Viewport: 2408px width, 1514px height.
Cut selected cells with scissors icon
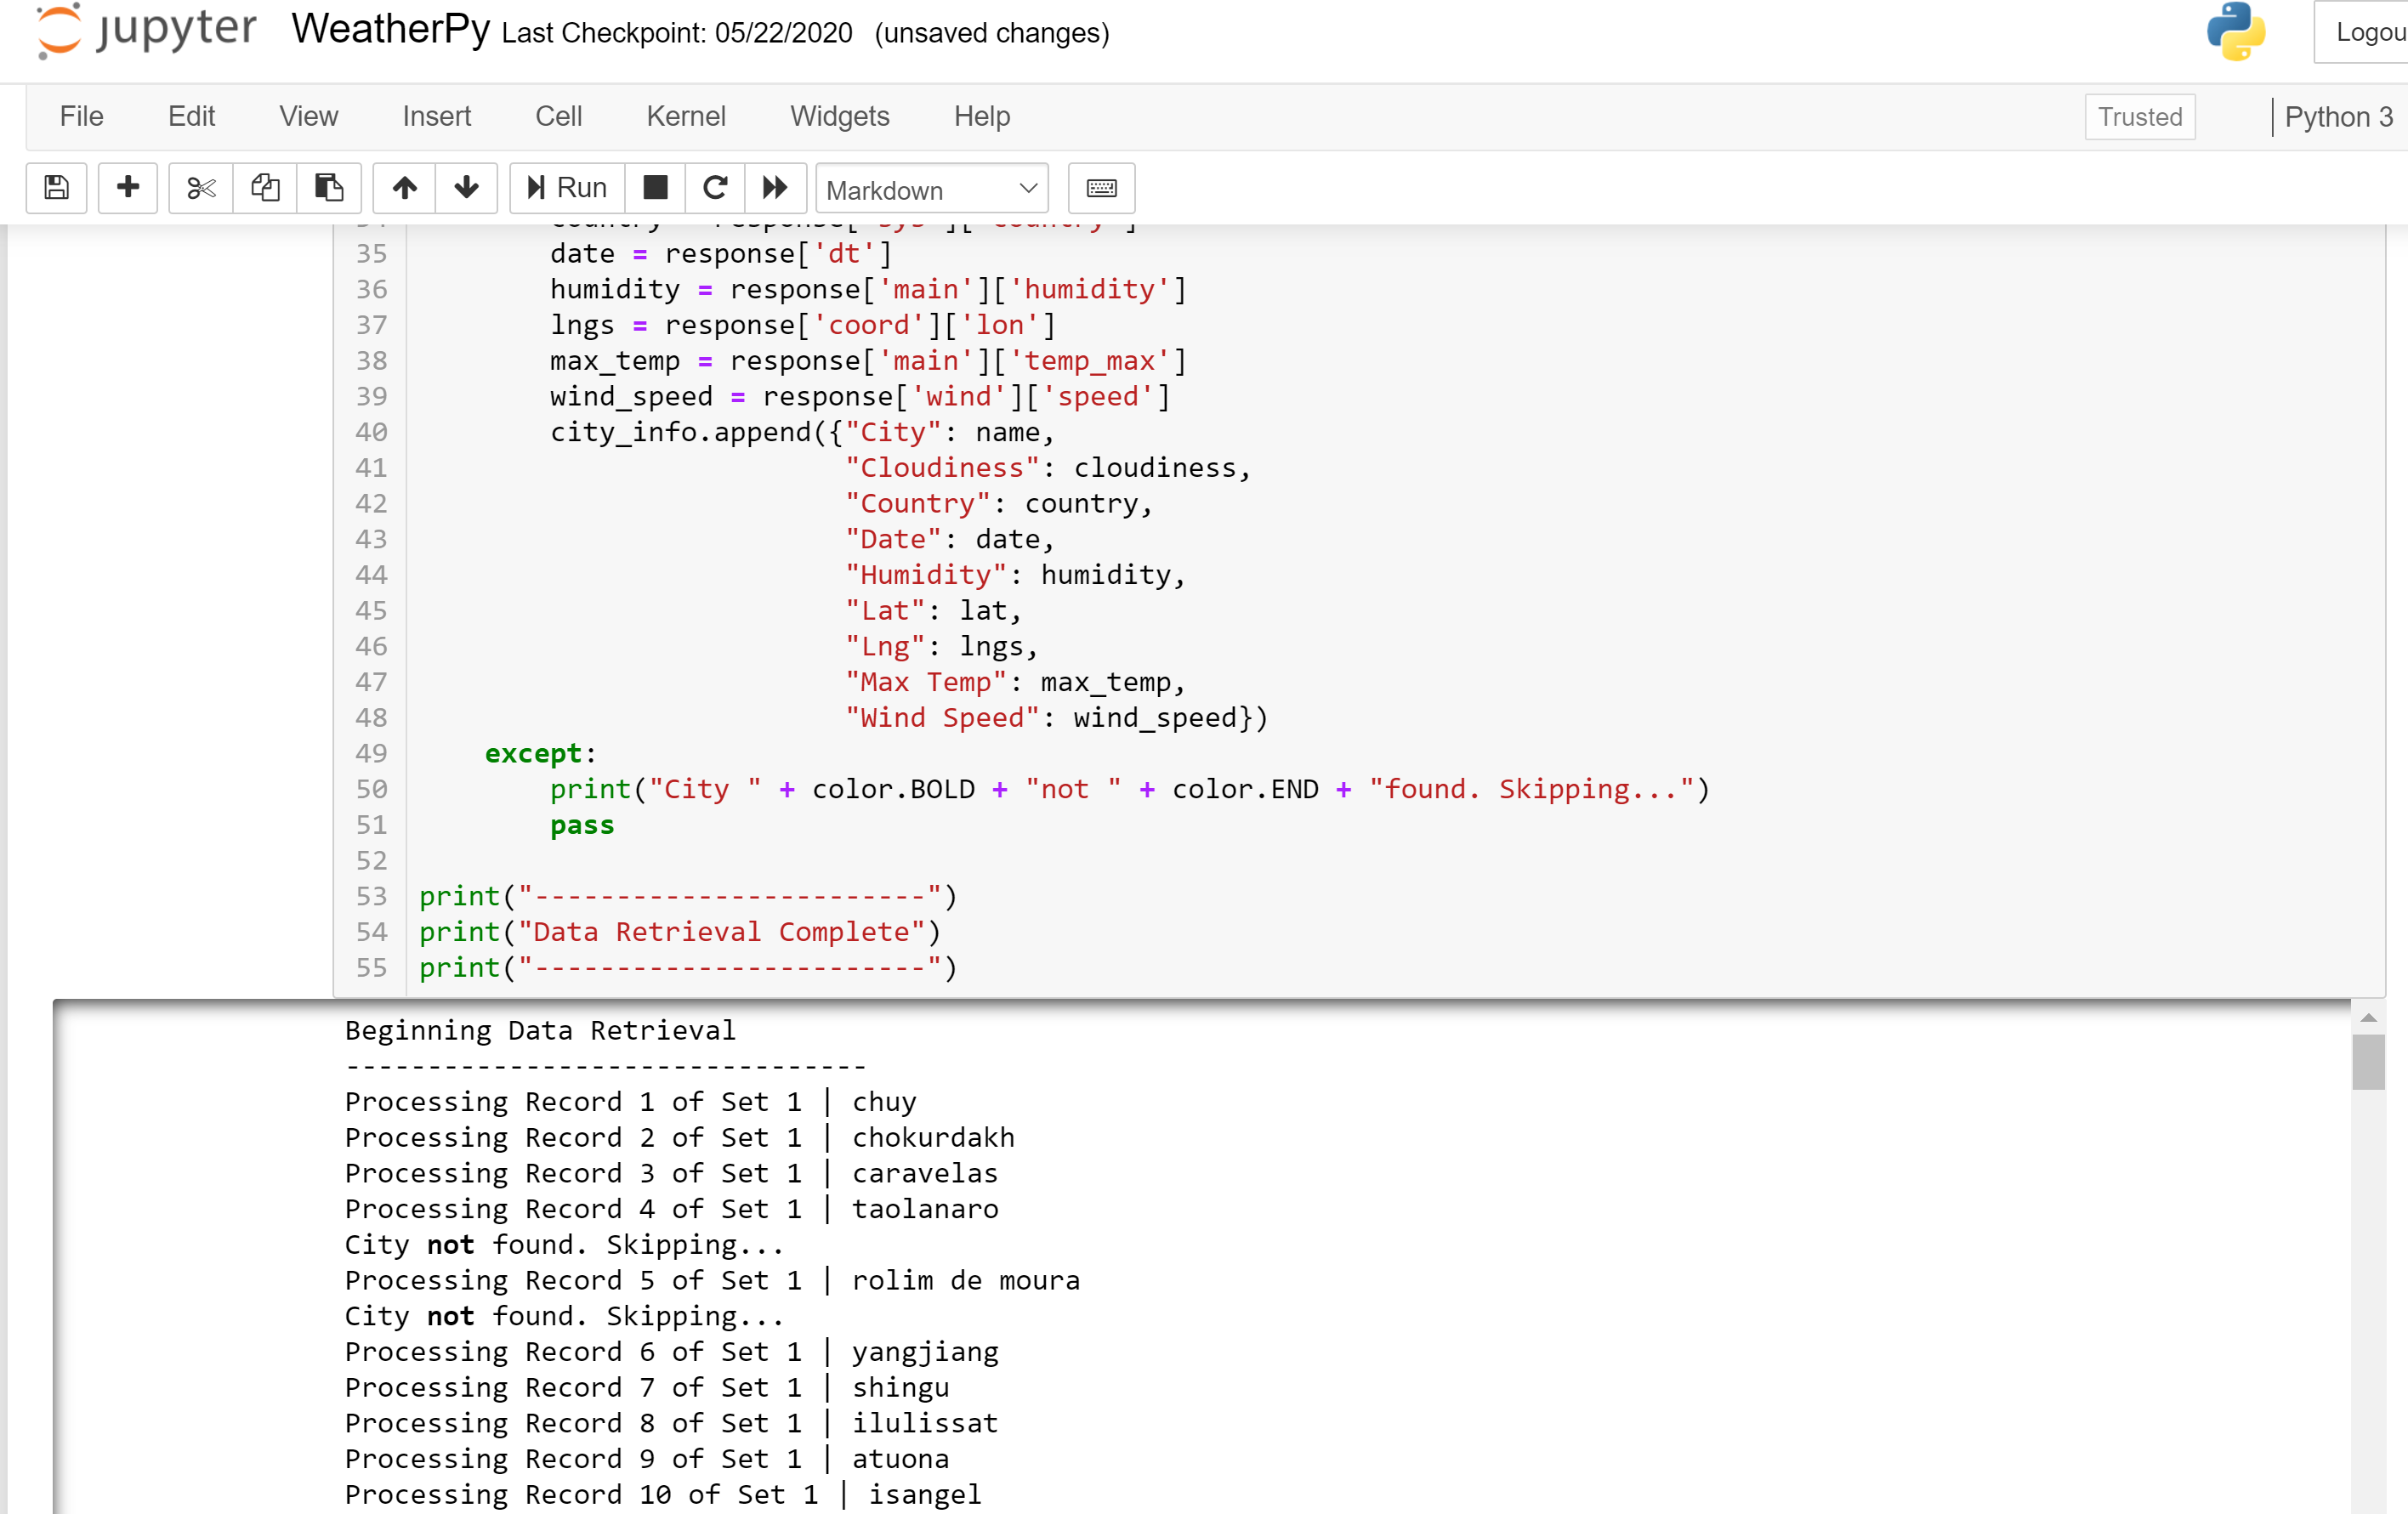pos(201,188)
